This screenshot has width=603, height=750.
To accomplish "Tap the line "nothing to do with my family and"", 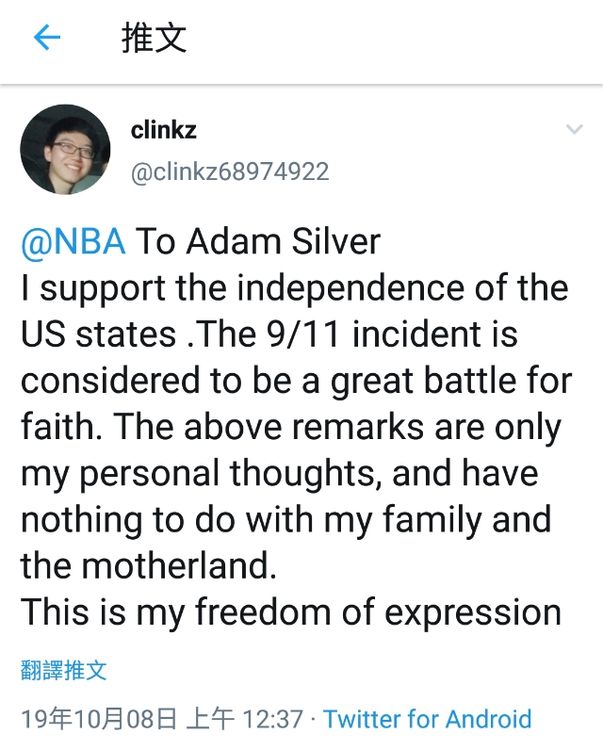I will (x=286, y=520).
